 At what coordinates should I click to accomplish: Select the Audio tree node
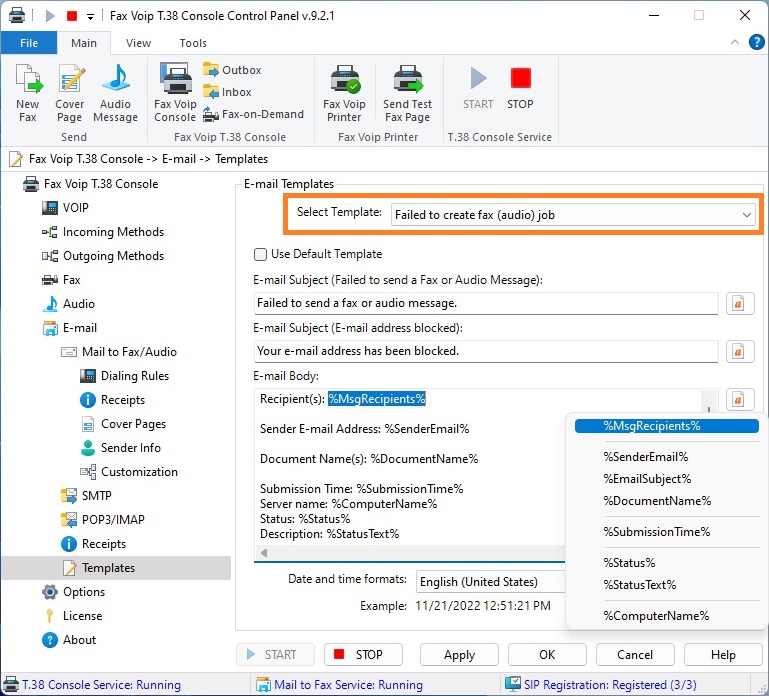pos(69,304)
